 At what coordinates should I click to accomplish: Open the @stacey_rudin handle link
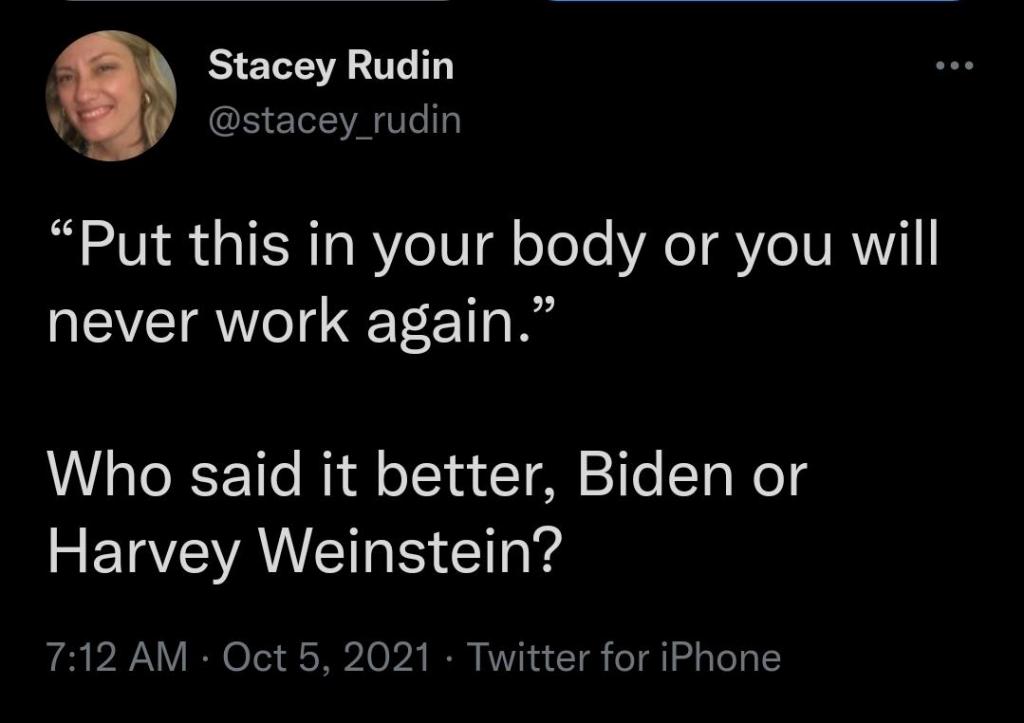pos(334,121)
